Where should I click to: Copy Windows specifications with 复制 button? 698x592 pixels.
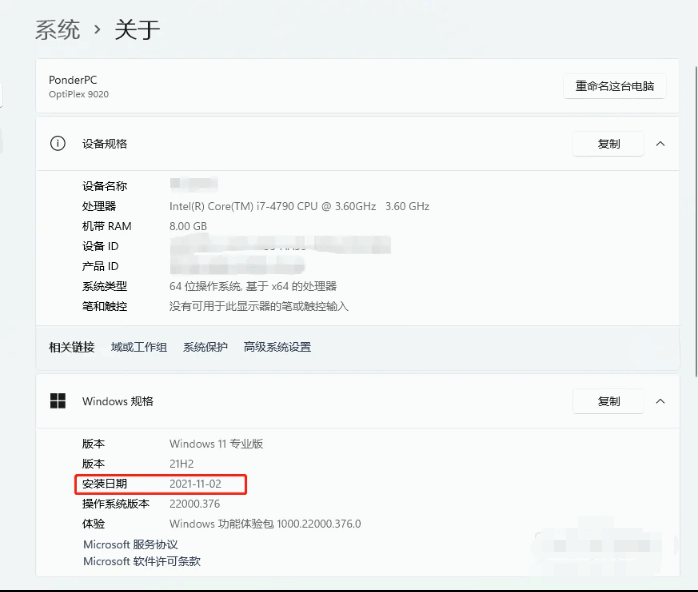(609, 401)
